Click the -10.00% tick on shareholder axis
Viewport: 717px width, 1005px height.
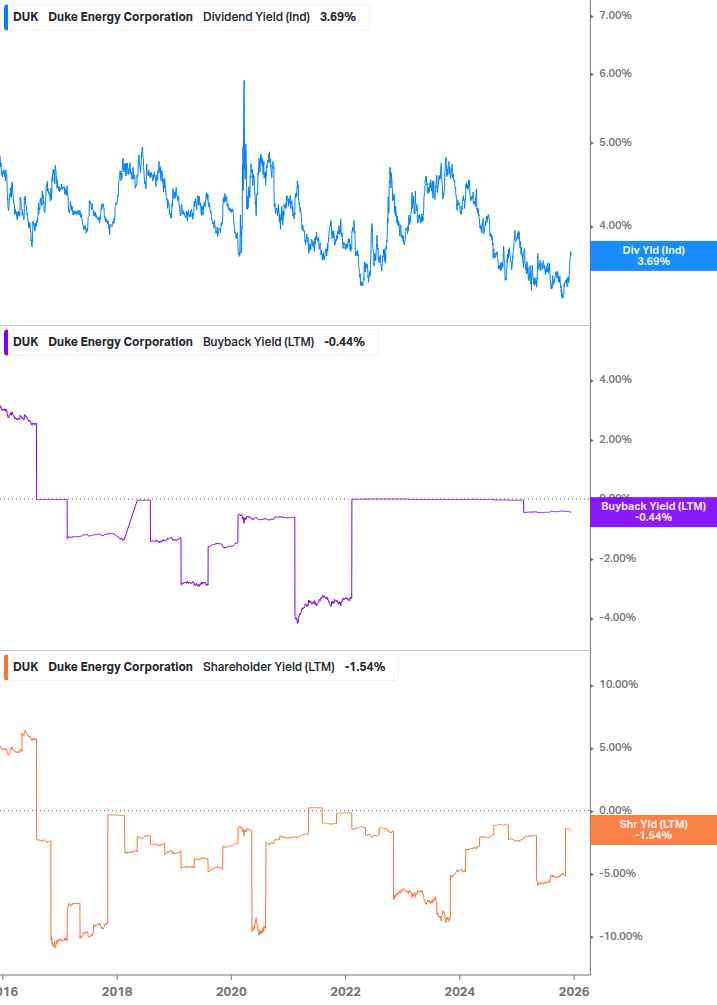tap(620, 936)
